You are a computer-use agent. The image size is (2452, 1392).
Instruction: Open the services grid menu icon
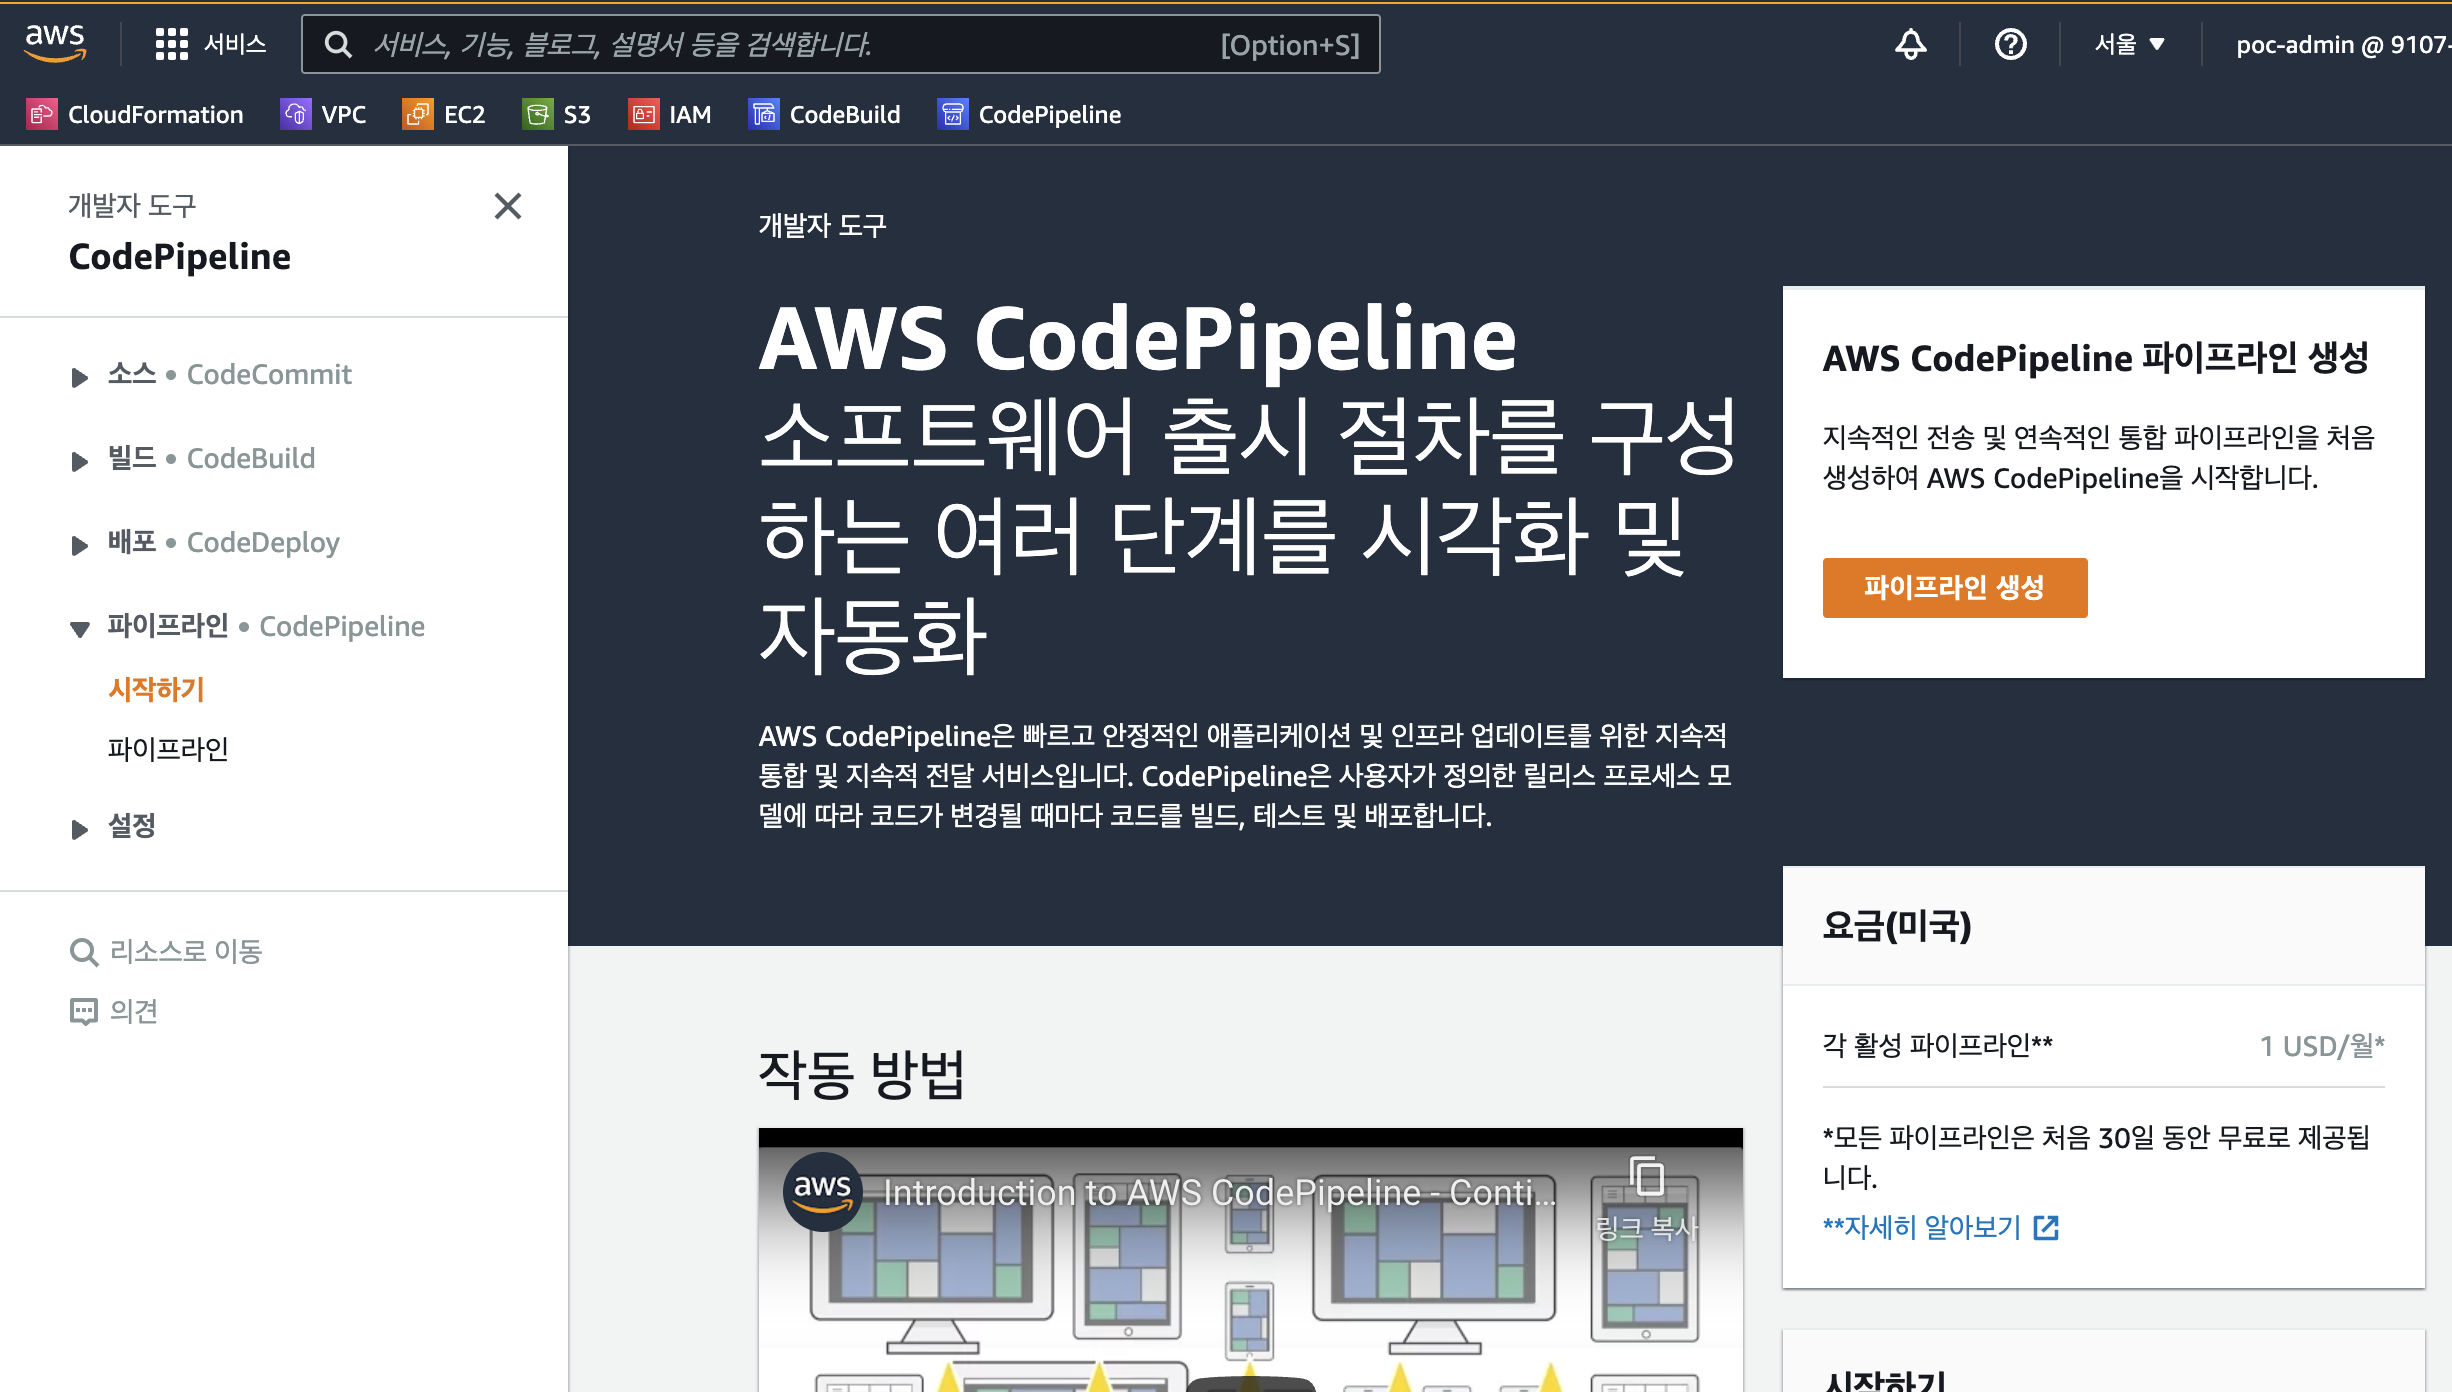point(171,44)
